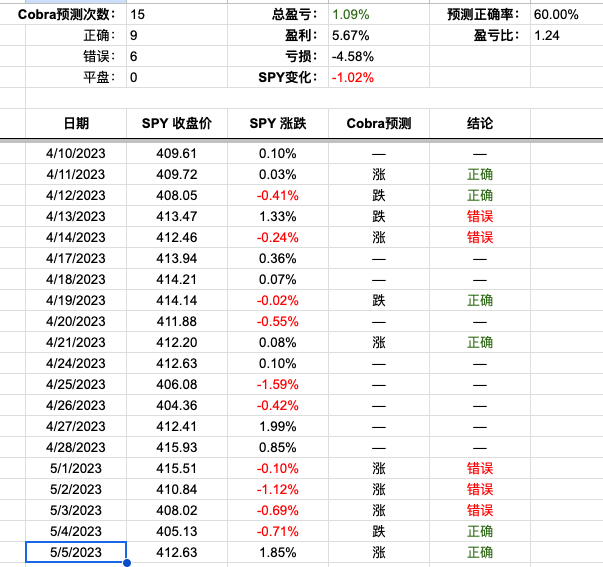Select the closing price 415.93
The image size is (603, 567).
[177, 447]
